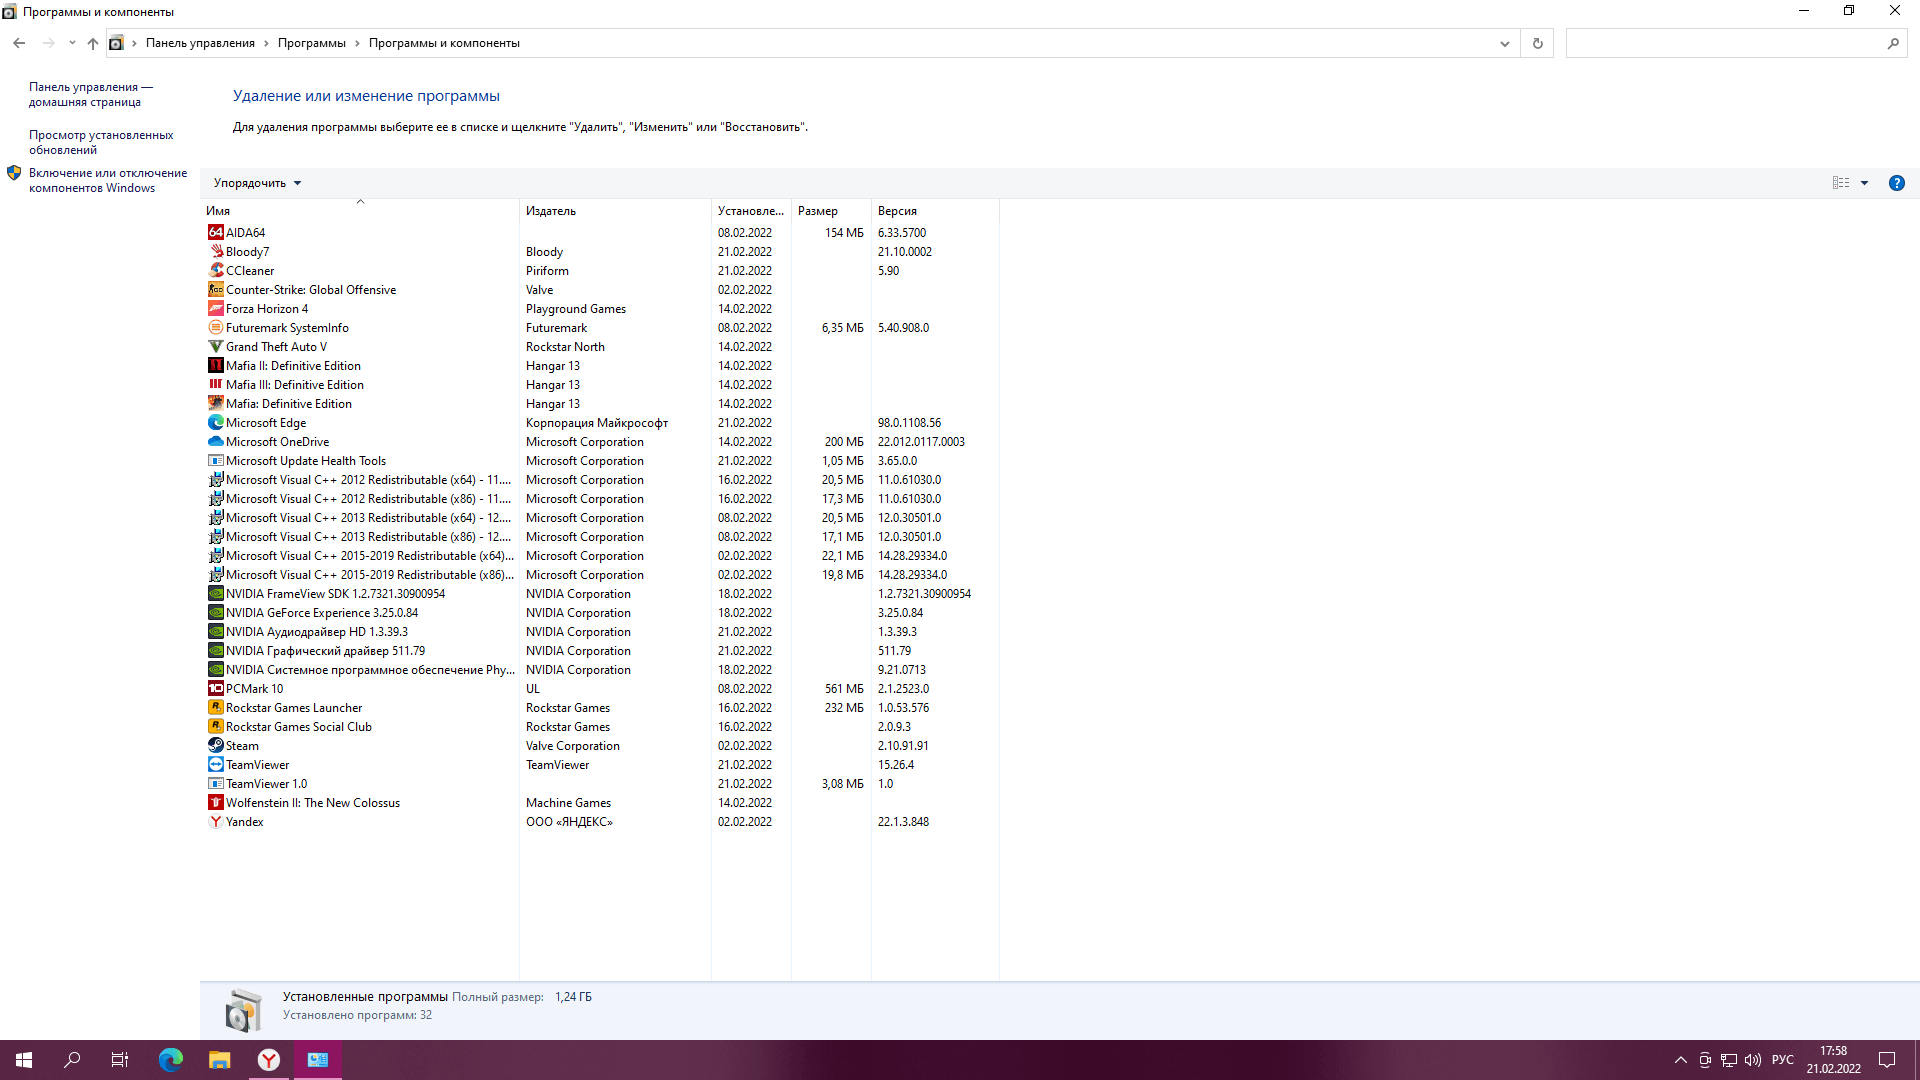Open recent locations dropdown arrow

72,43
